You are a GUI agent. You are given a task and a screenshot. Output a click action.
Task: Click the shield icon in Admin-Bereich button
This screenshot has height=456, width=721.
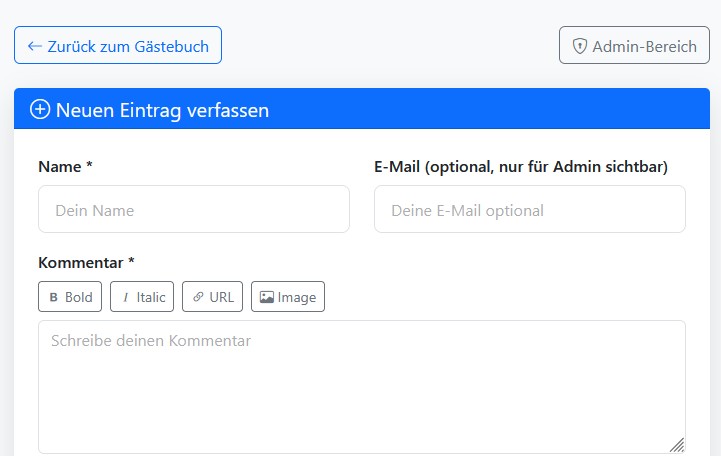tap(579, 46)
